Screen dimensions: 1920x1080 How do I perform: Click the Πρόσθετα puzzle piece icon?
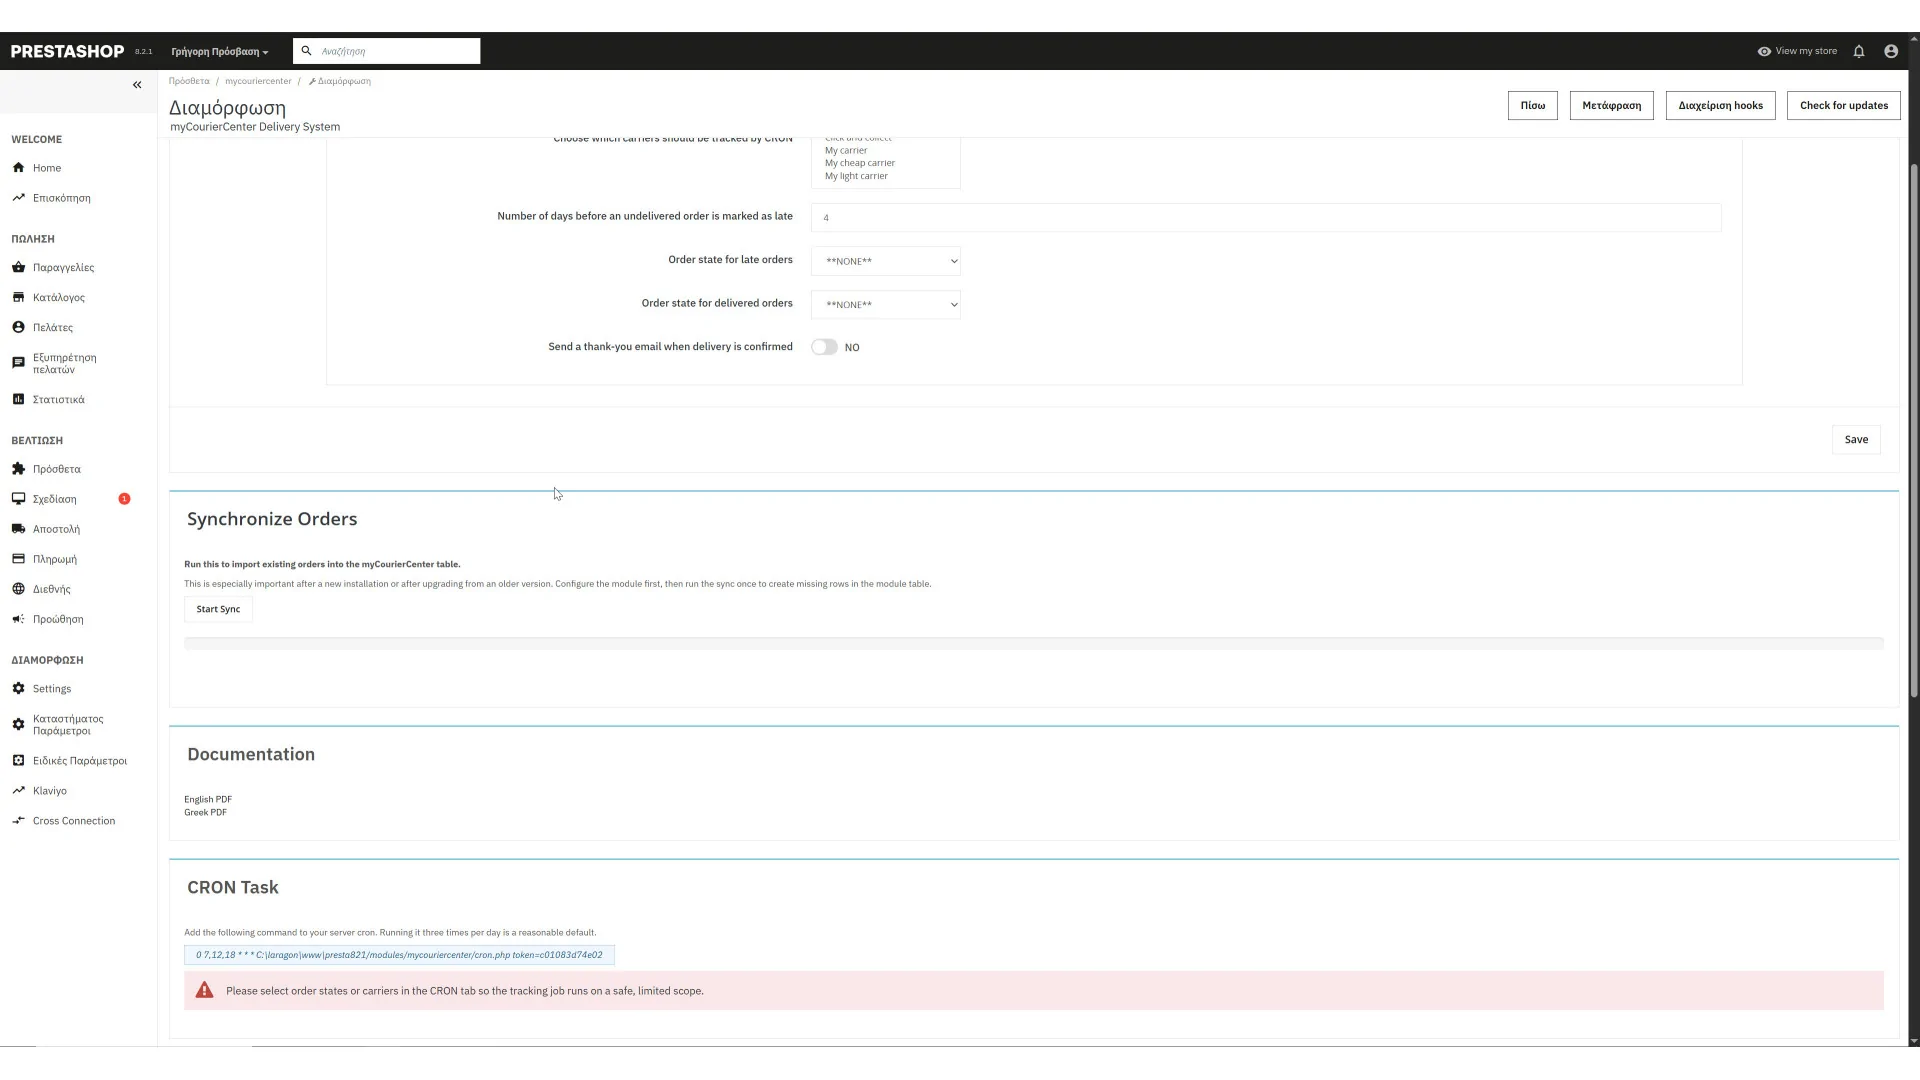point(18,468)
